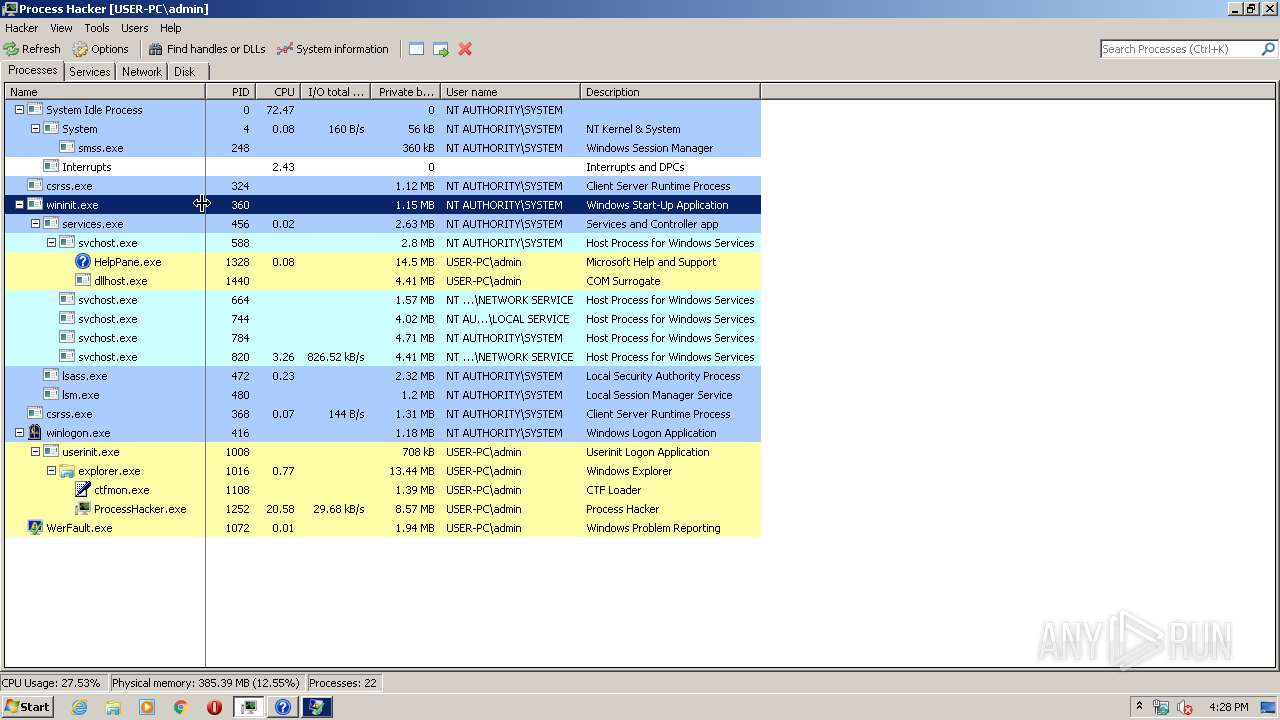Click CPU Usage status bar entry
This screenshot has height=720, width=1280.
point(52,683)
